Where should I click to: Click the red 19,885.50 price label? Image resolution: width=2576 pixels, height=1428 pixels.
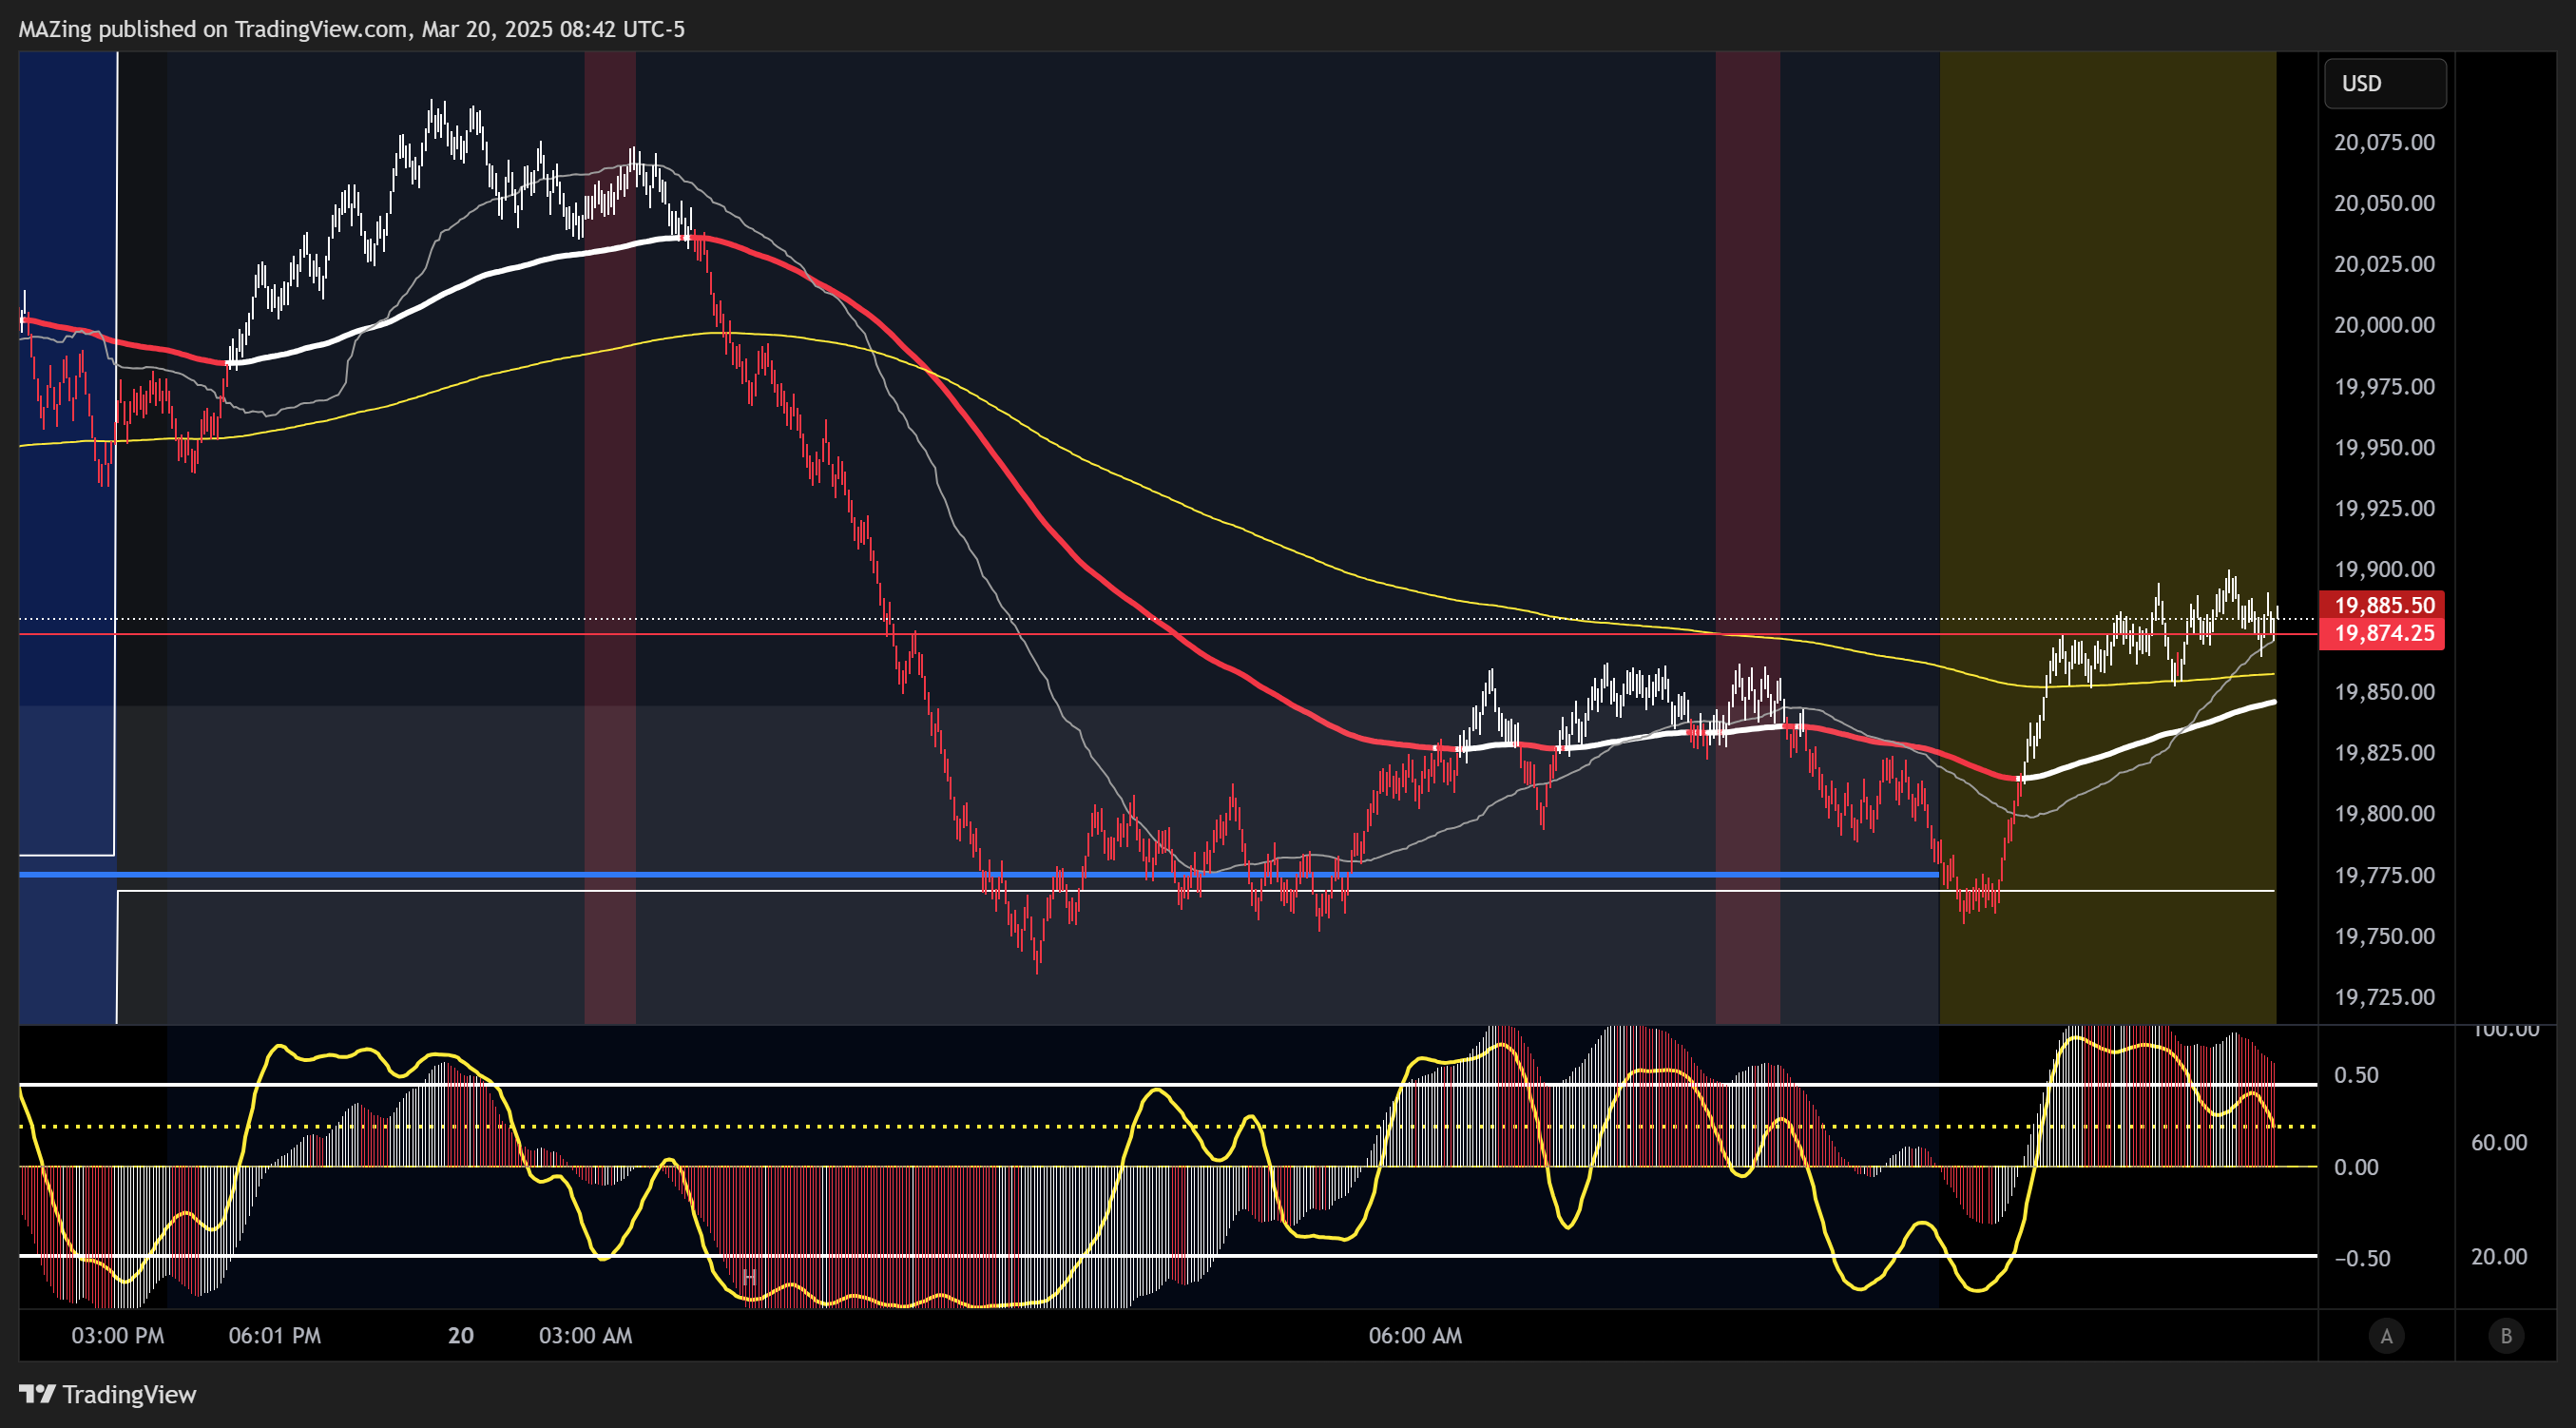tap(2383, 605)
